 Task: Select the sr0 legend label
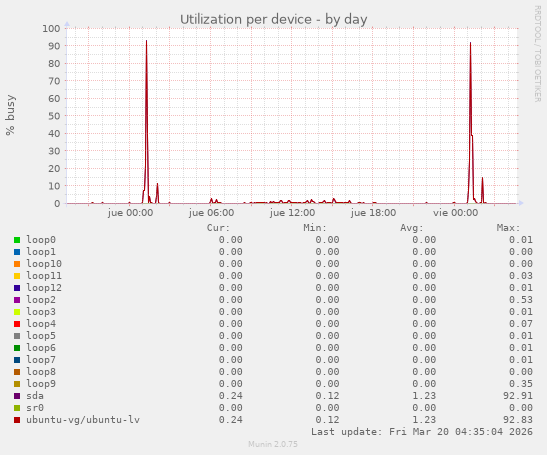(x=35, y=408)
